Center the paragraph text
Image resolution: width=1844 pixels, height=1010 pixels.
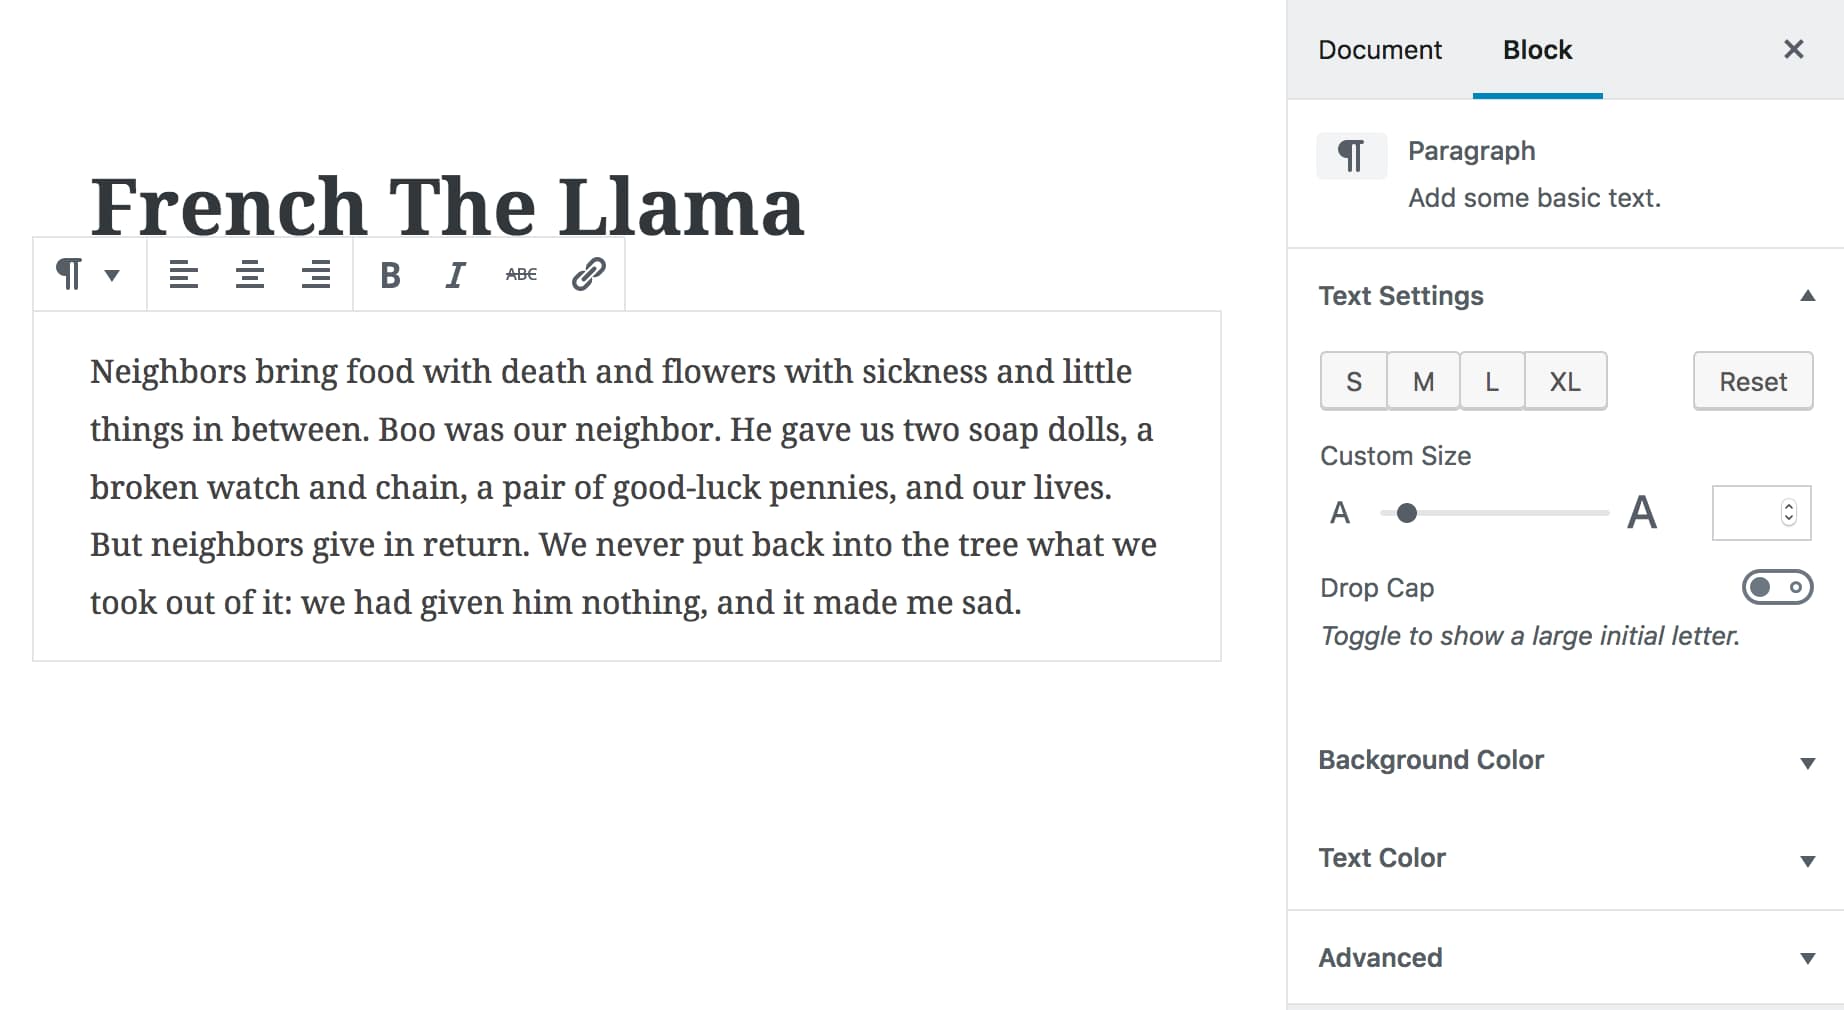point(250,274)
